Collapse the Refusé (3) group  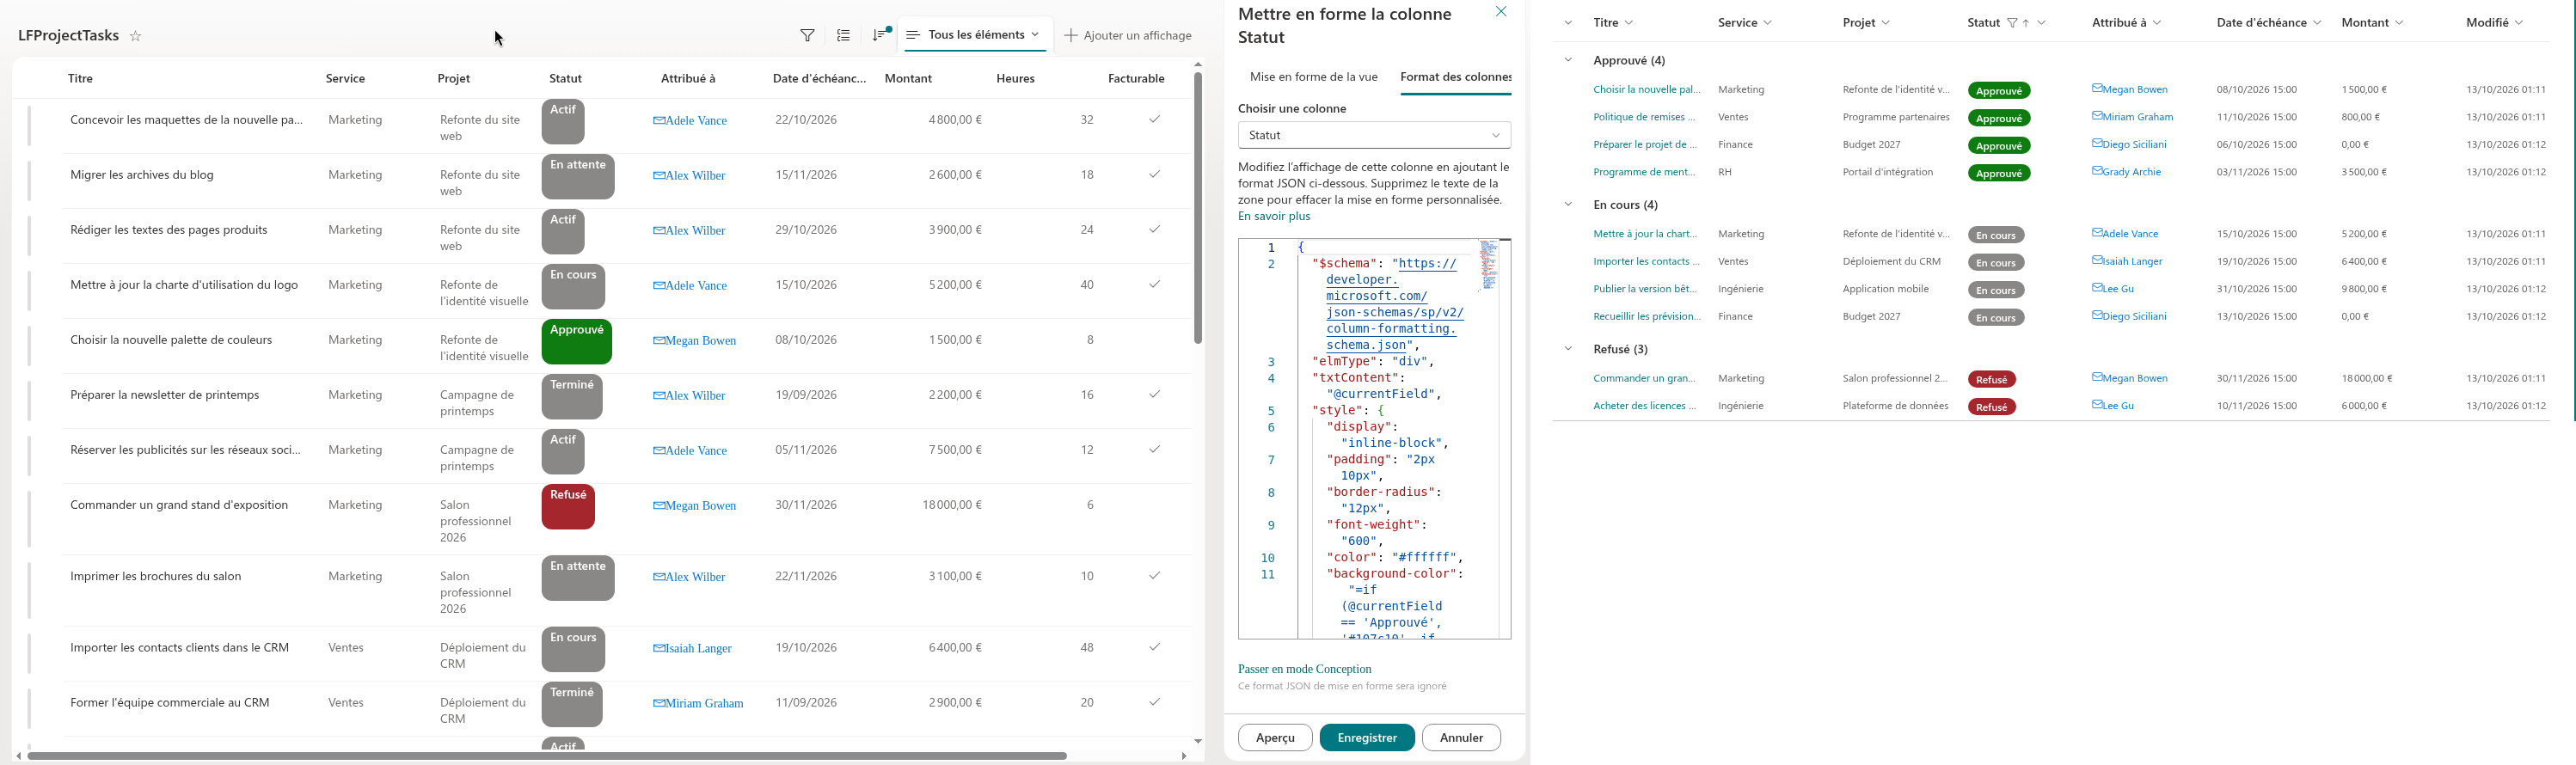[x=1568, y=349]
